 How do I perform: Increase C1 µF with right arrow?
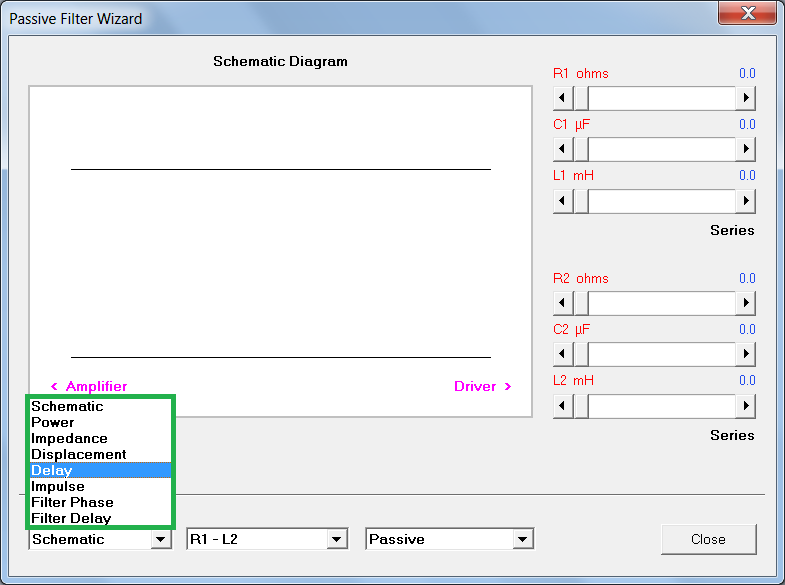tap(745, 149)
